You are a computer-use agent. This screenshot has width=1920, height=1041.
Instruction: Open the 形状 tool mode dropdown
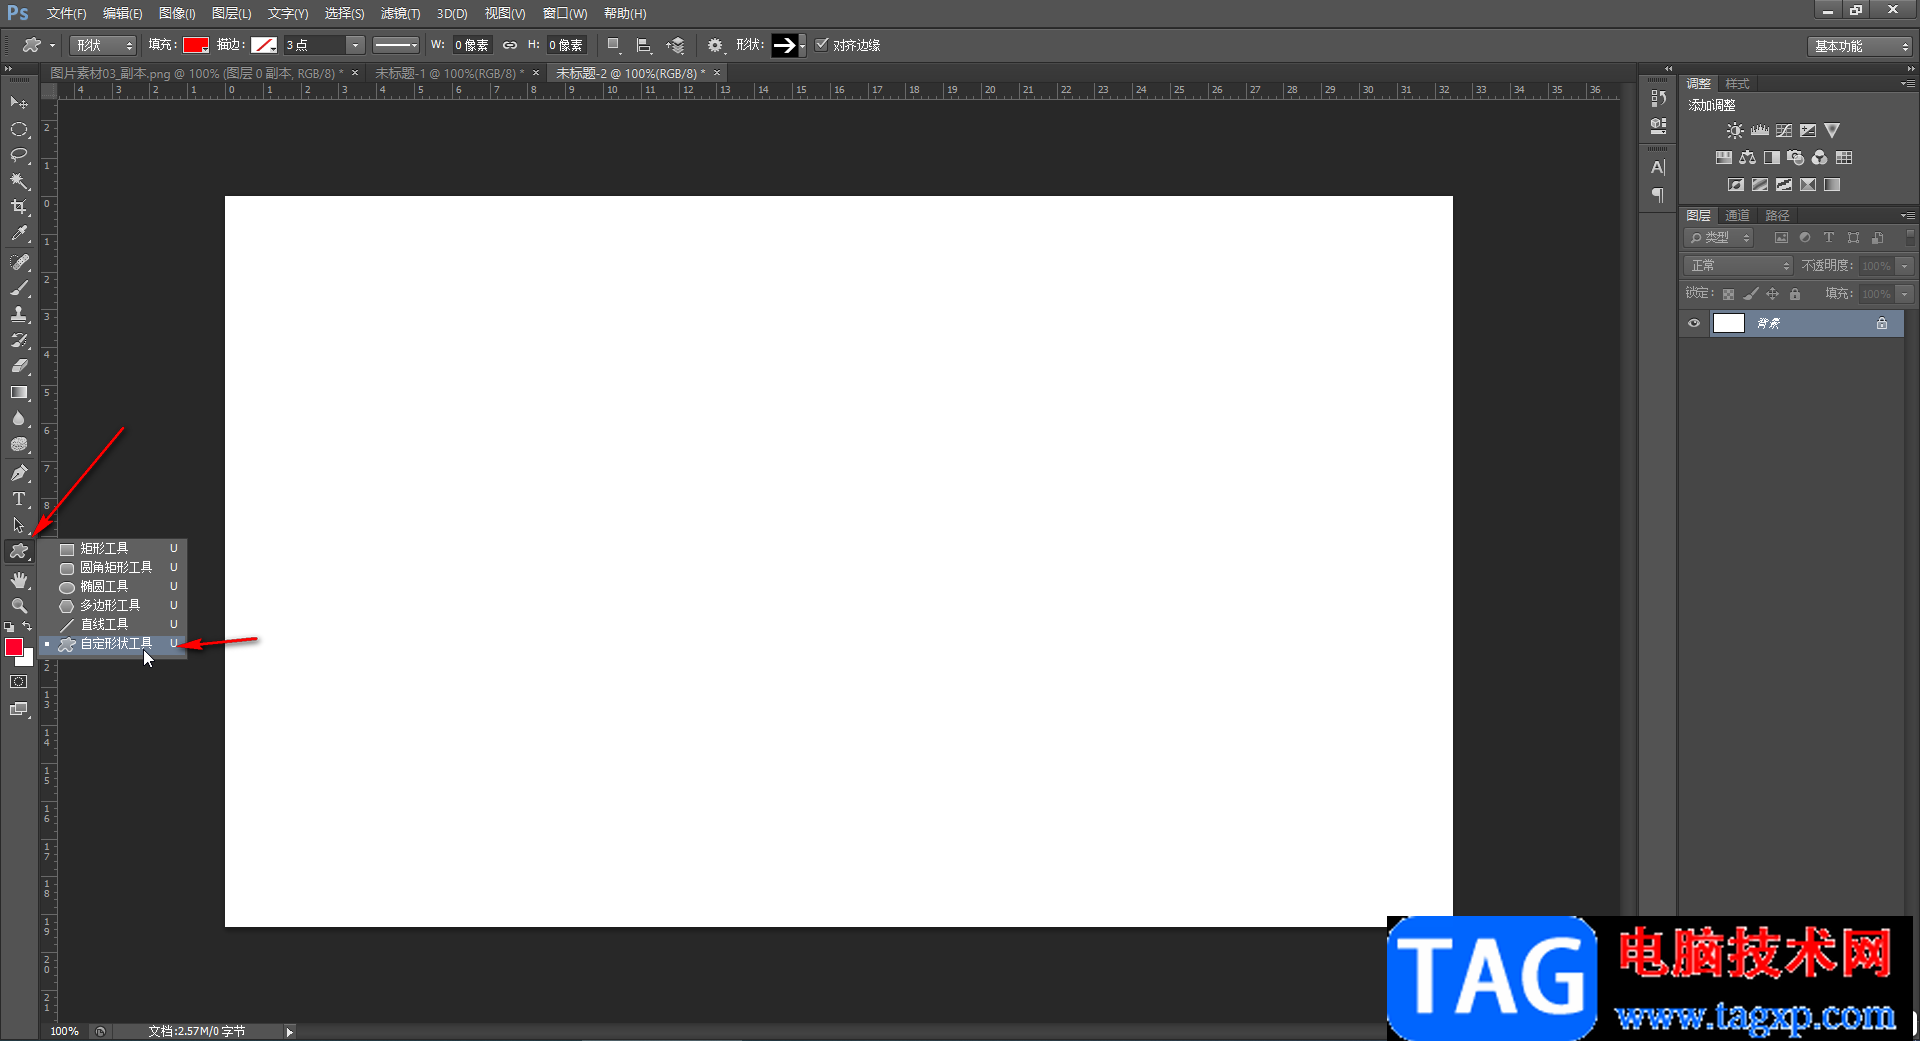(x=103, y=45)
